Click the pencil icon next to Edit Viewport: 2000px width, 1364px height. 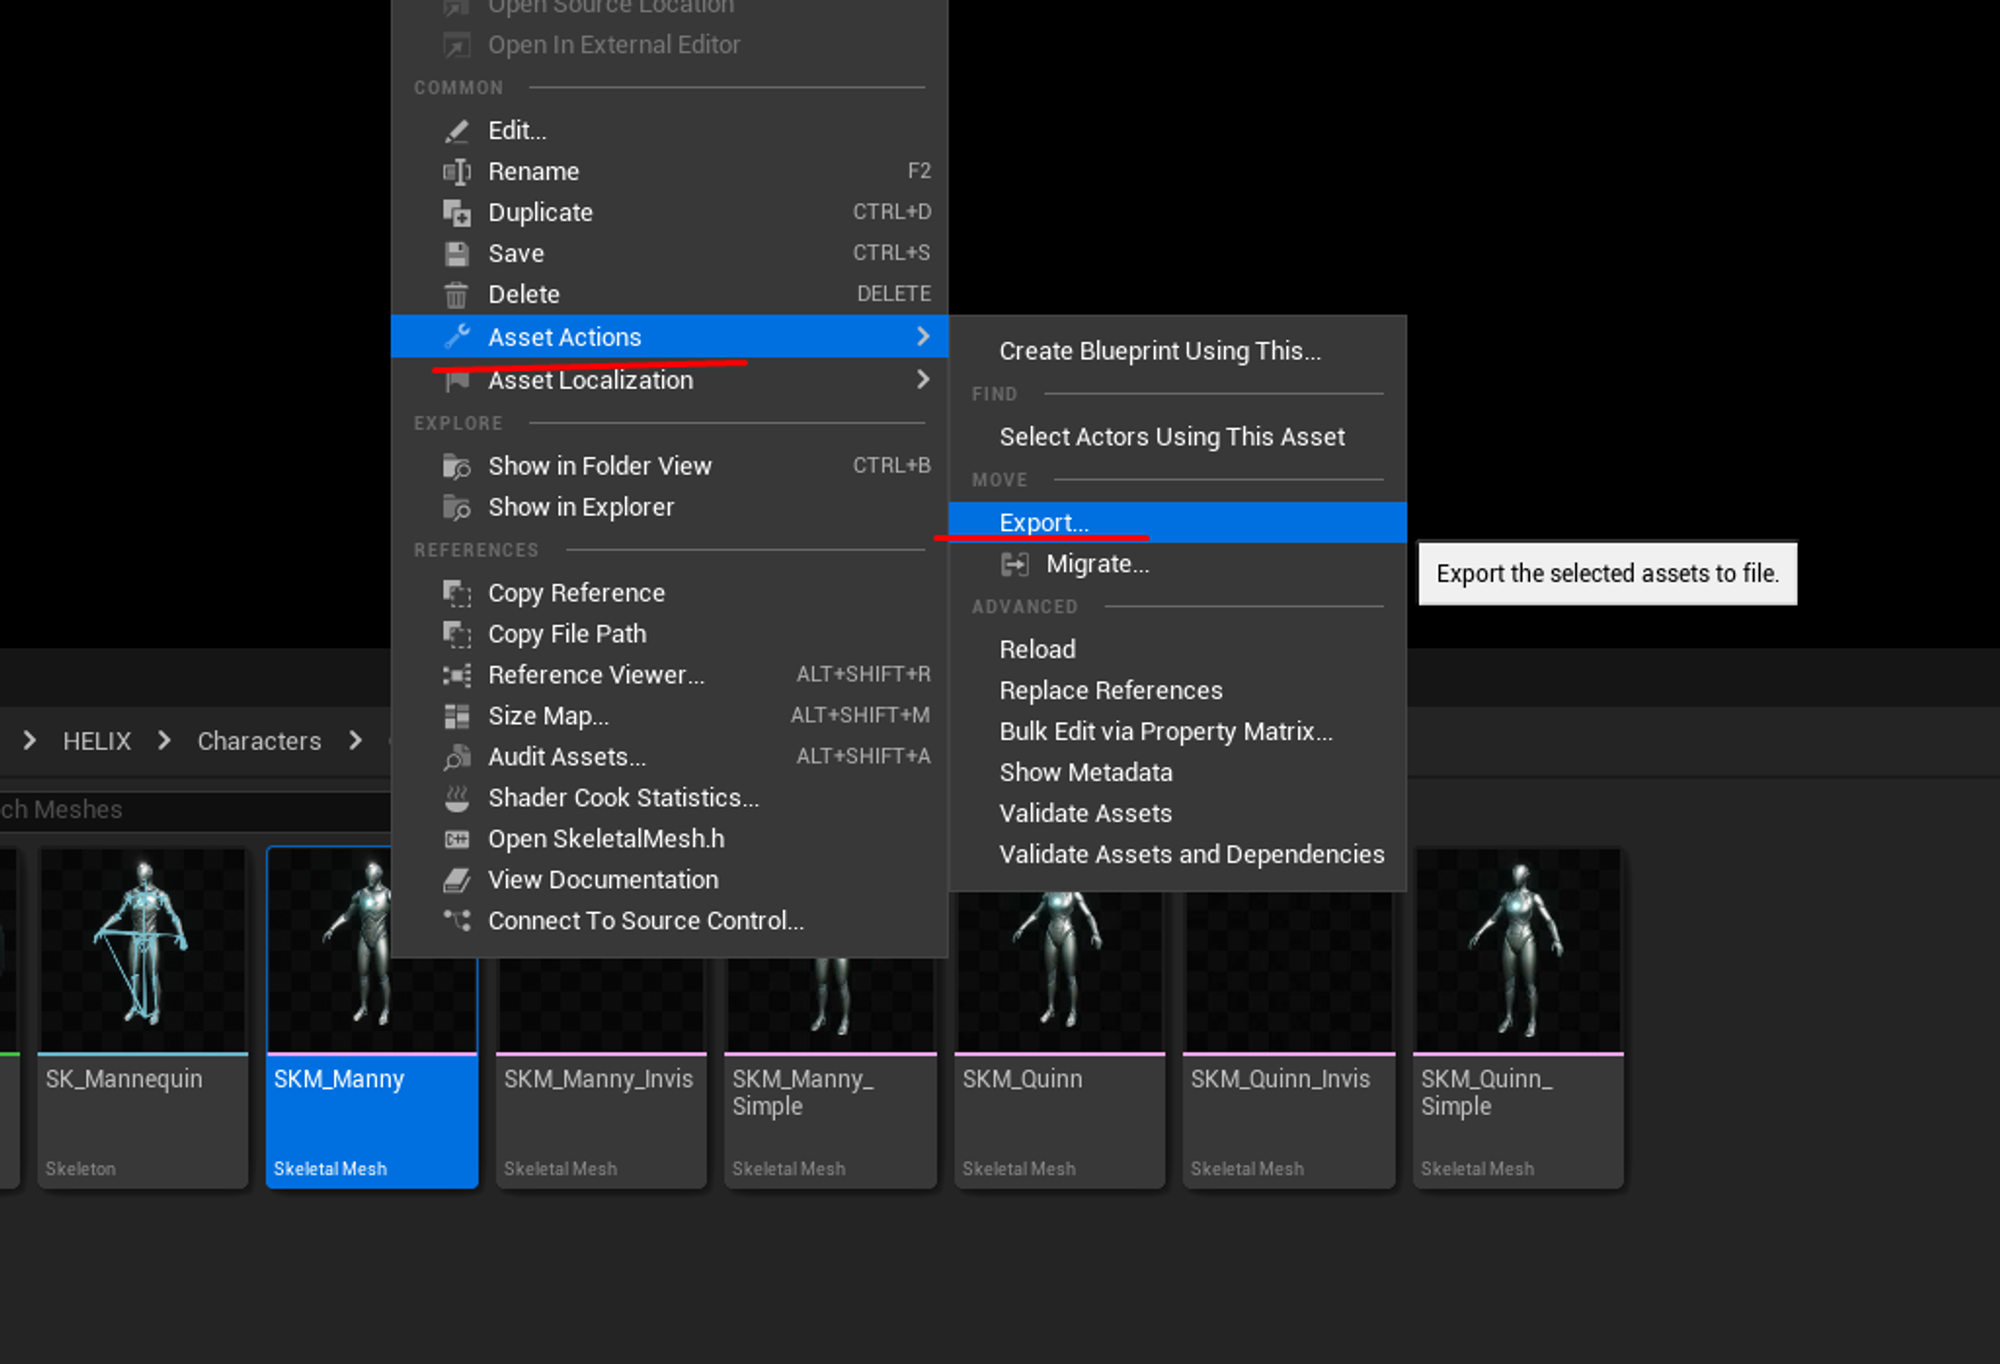tap(457, 131)
